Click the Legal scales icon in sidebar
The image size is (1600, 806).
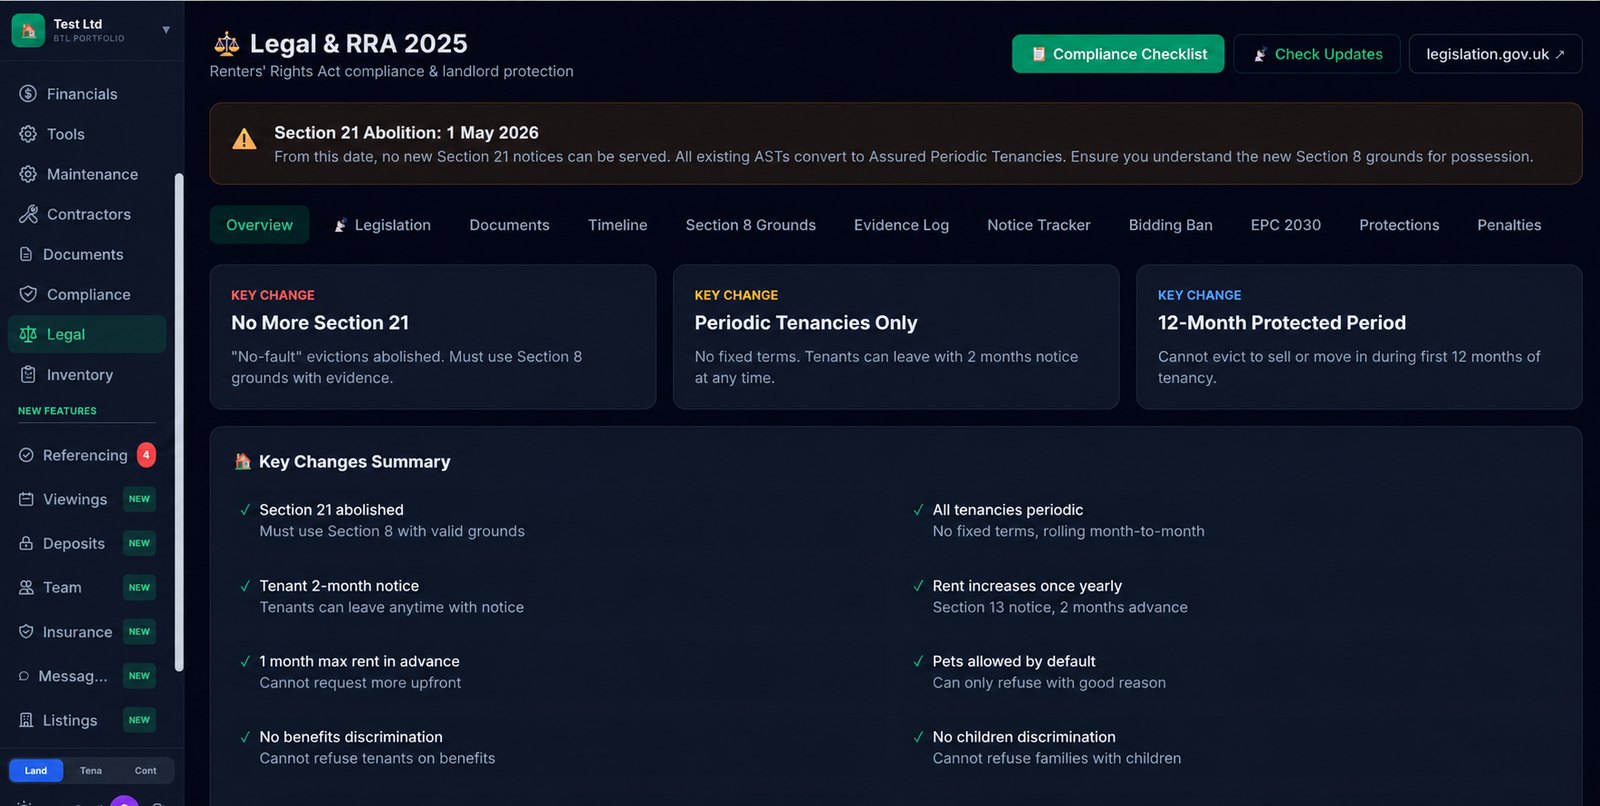pos(28,334)
